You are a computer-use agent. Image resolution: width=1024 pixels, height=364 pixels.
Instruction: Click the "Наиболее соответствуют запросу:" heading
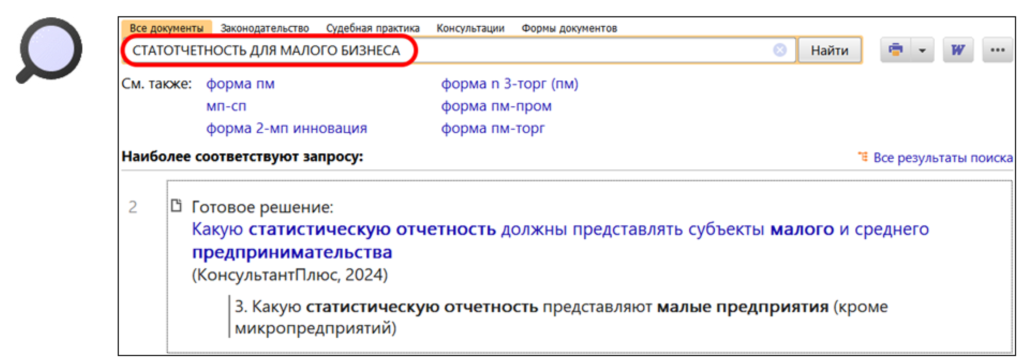pos(242,157)
